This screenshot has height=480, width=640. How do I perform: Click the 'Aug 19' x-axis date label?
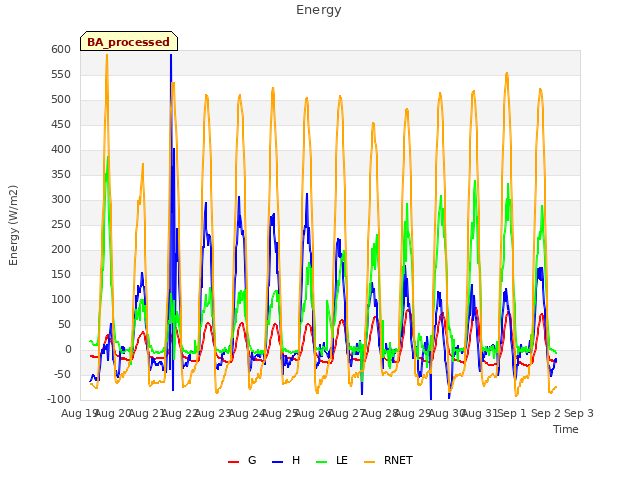tap(79, 413)
